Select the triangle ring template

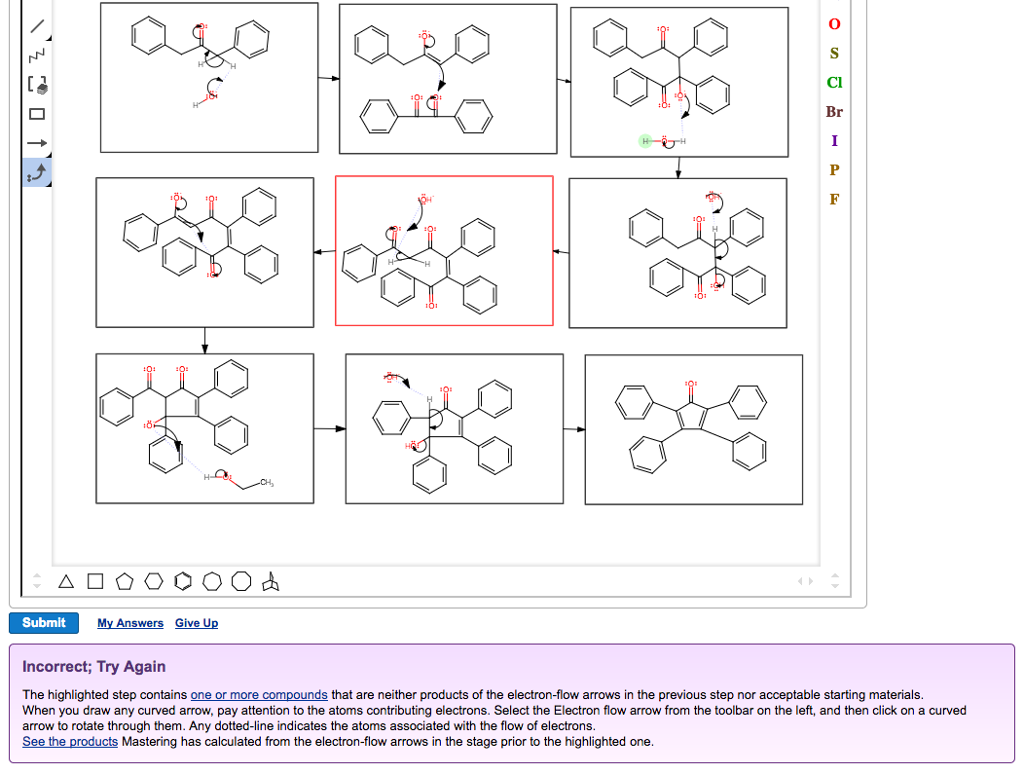pyautogui.click(x=66, y=581)
